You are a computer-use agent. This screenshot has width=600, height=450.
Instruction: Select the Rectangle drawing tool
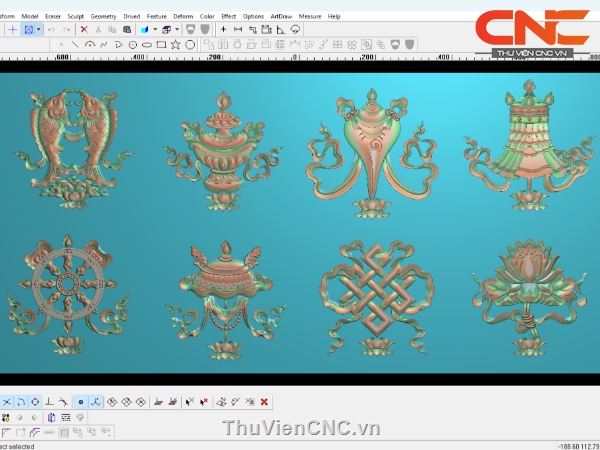(161, 45)
